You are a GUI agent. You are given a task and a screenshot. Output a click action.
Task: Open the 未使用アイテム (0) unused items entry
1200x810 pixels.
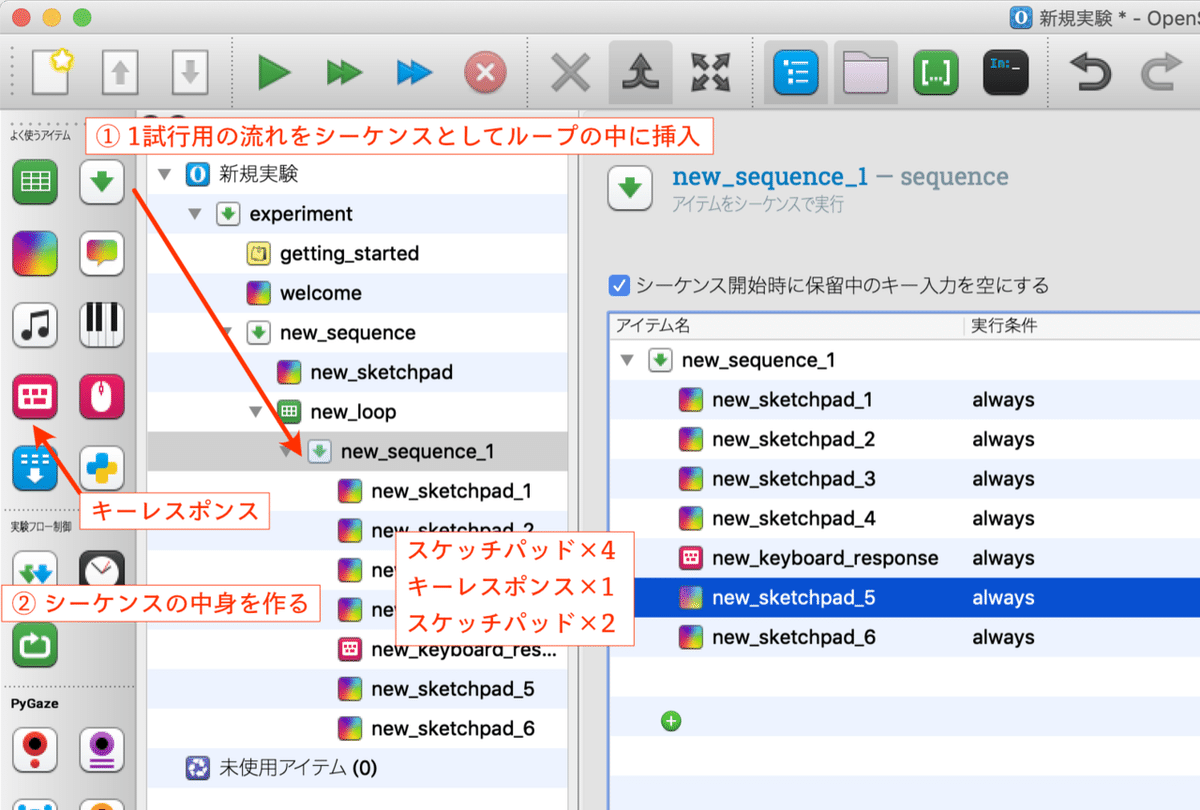point(298,768)
